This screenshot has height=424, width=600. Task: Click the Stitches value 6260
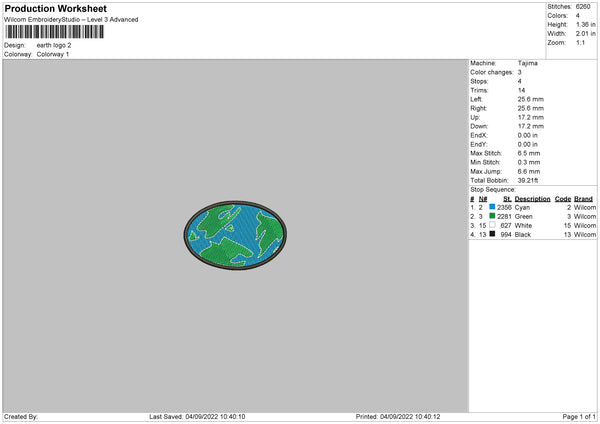[583, 7]
